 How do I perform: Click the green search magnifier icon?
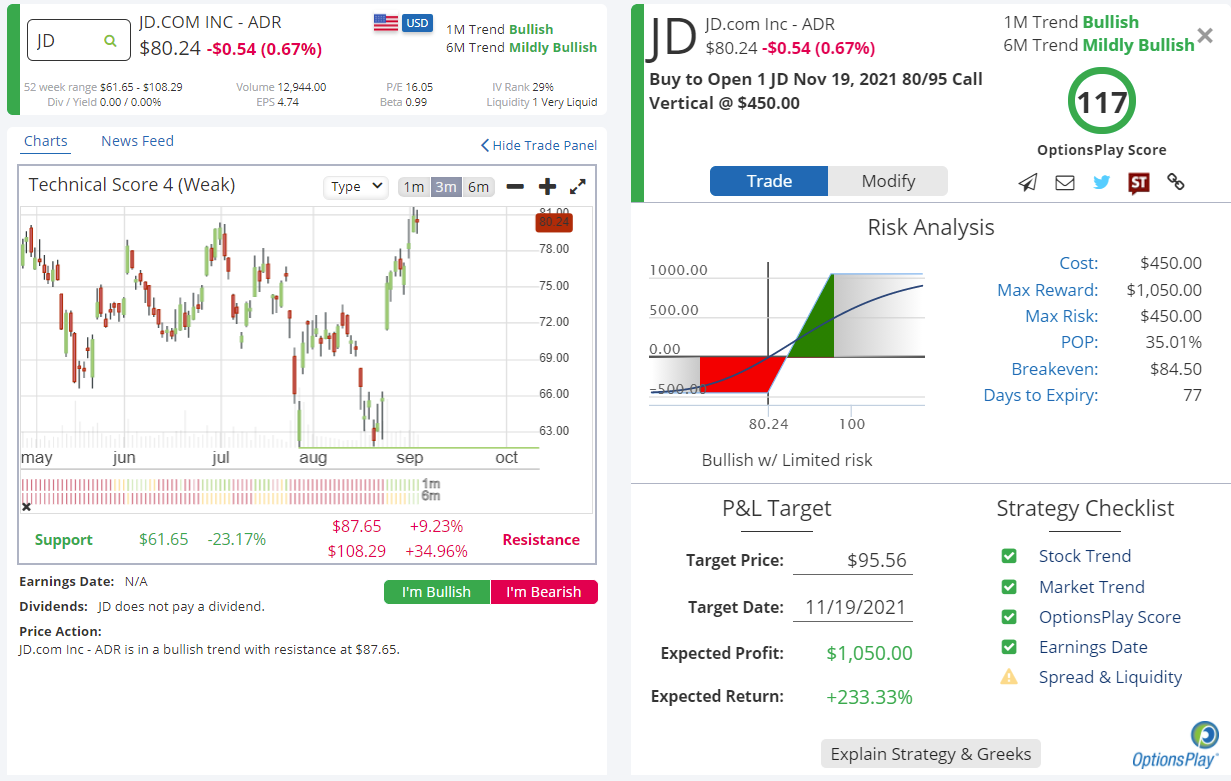coord(110,41)
